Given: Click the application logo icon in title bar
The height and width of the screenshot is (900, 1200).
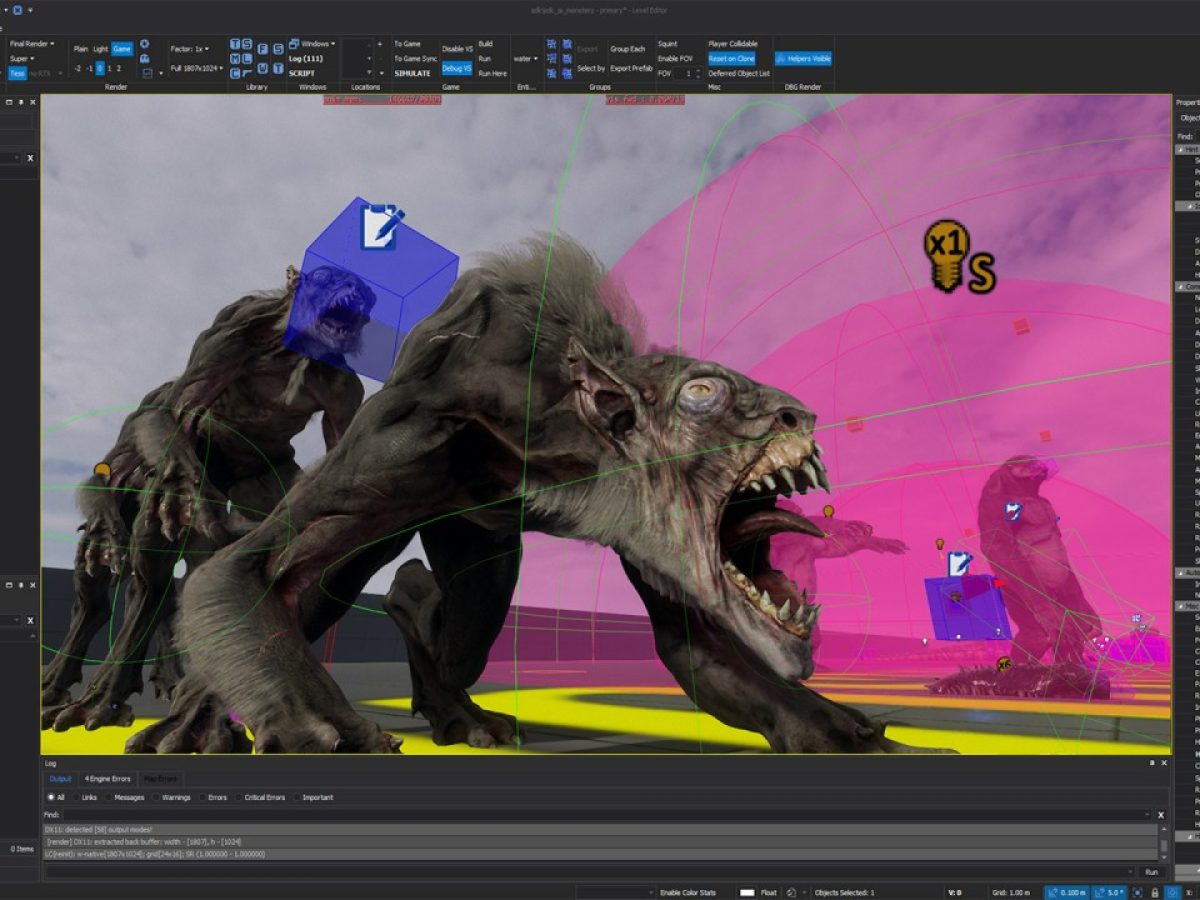Looking at the screenshot, I should [17, 10].
